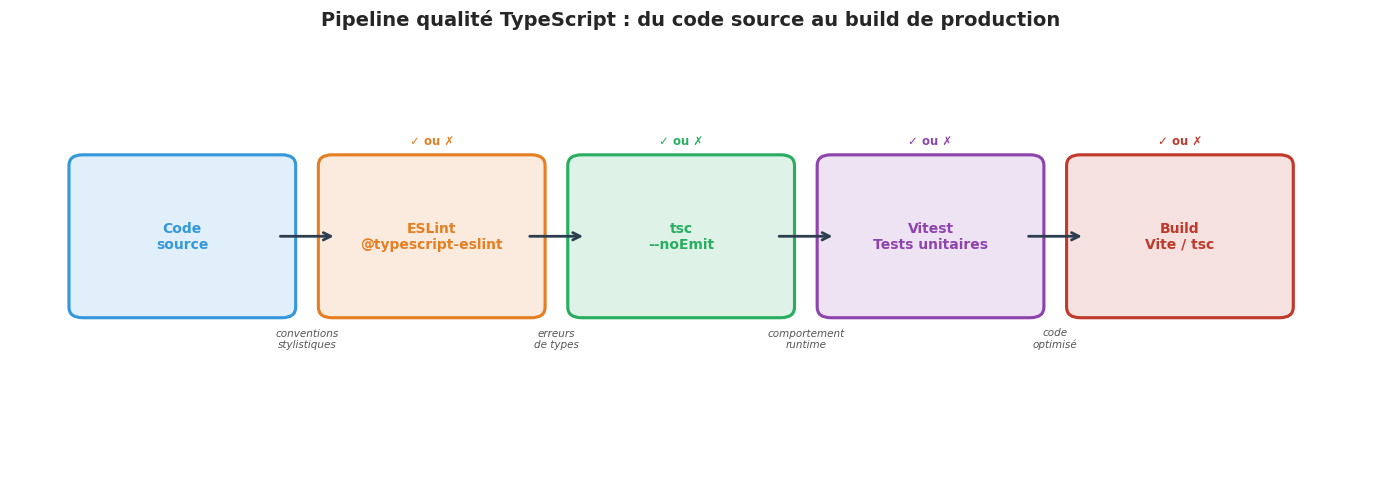Select the green check mark above tsc
Image resolution: width=1380 pixels, height=480 pixels.
coord(664,142)
